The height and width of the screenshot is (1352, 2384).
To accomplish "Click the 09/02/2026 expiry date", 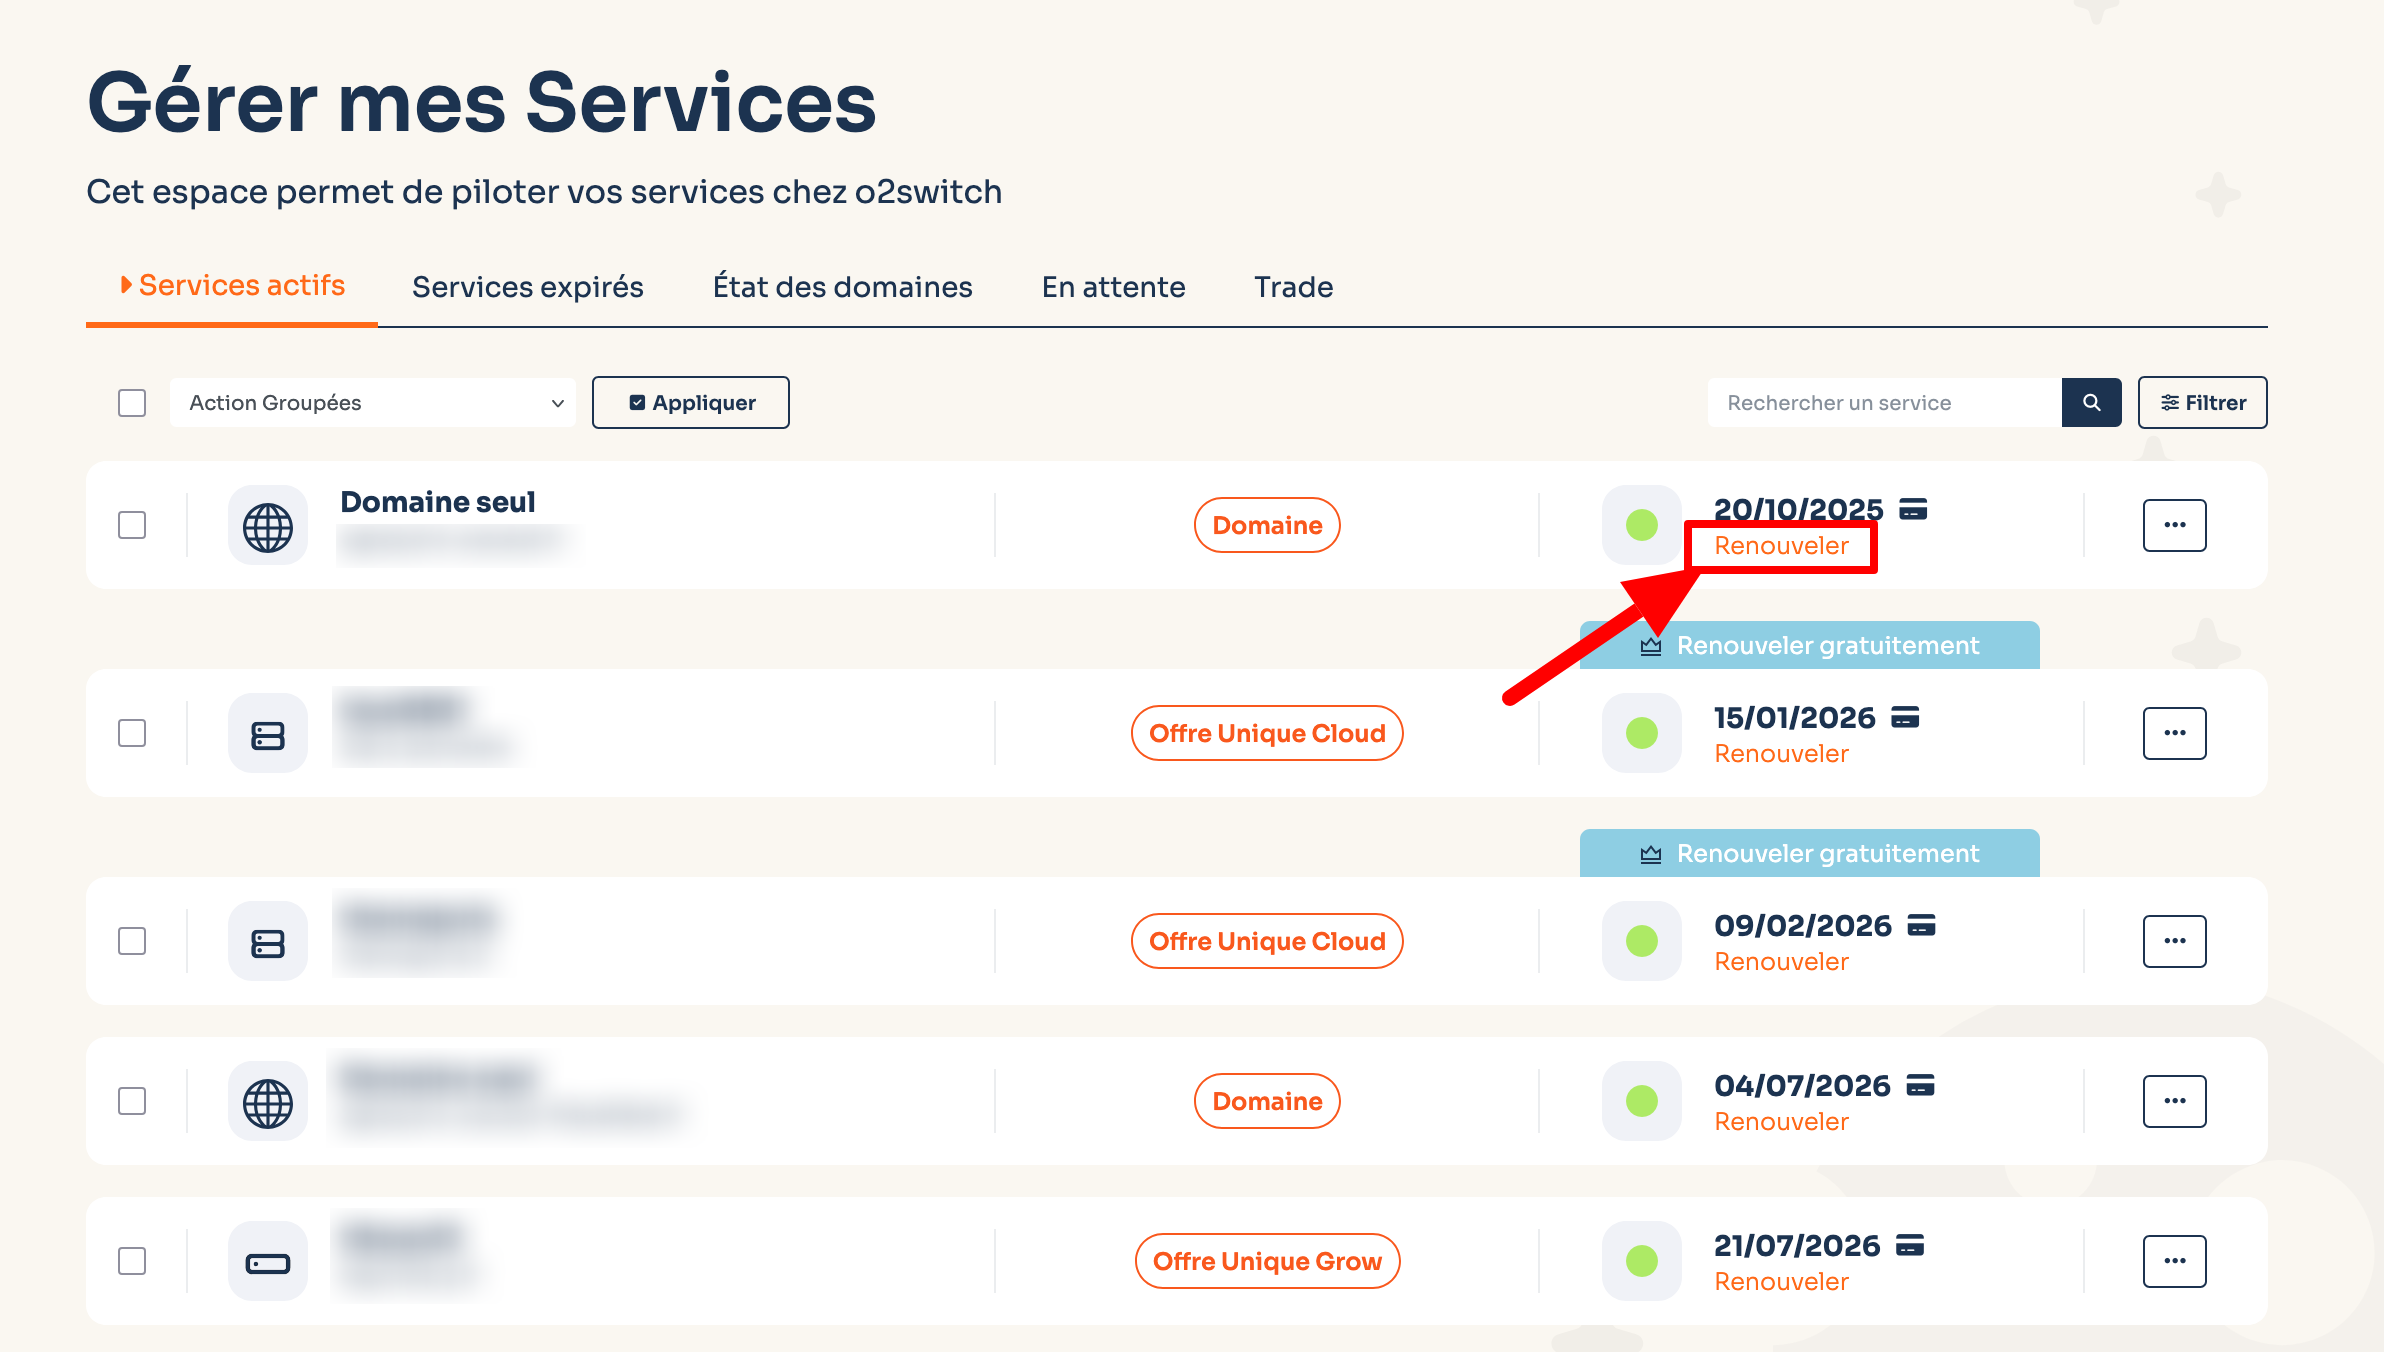I will (x=1802, y=925).
